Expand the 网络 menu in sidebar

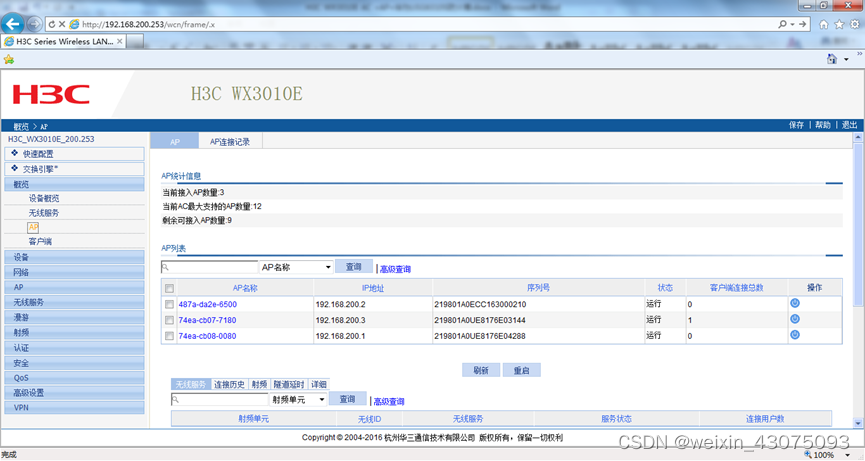click(x=74, y=272)
